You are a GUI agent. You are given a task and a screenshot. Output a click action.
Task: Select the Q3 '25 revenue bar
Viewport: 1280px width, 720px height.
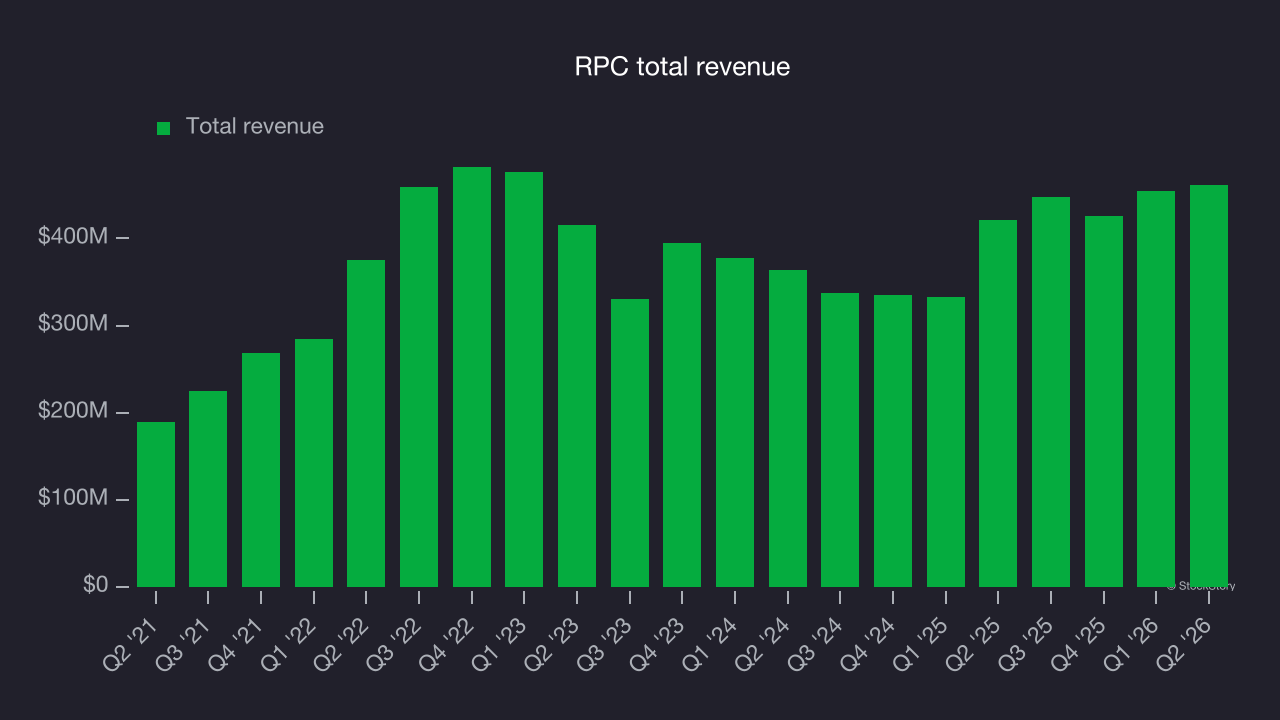1051,392
